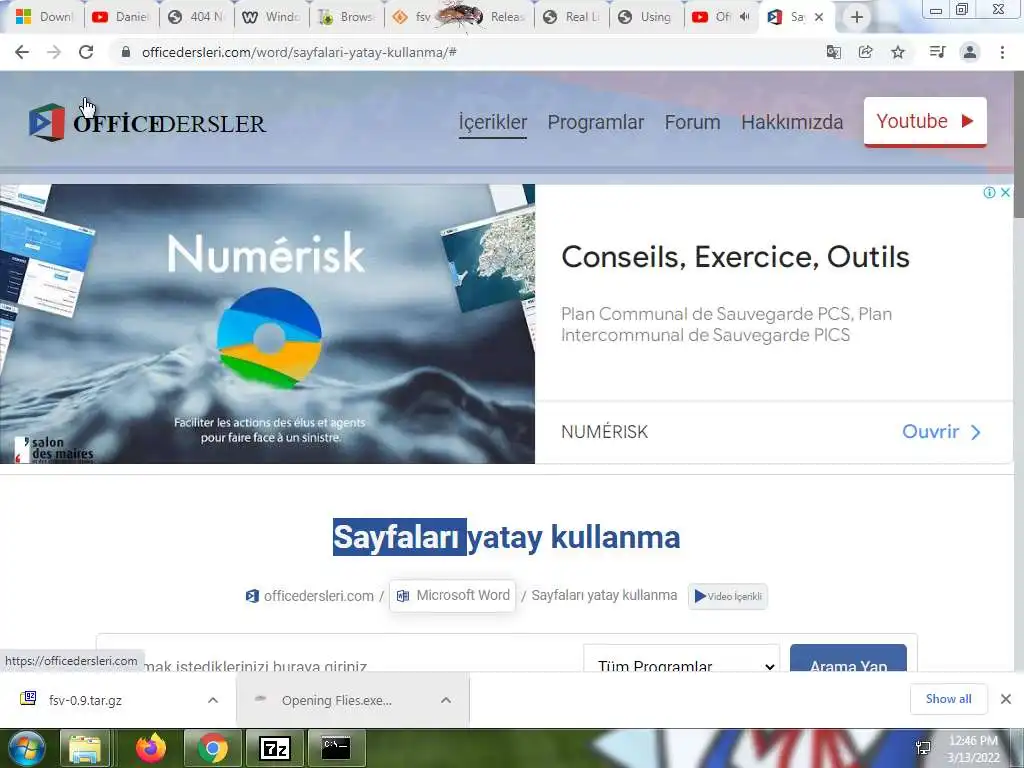This screenshot has width=1024, height=768.
Task: Open the İçerikler menu
Action: pyautogui.click(x=492, y=122)
